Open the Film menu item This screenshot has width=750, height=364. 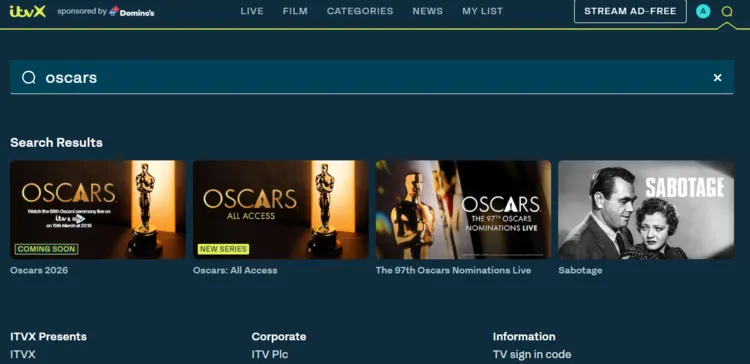(295, 11)
